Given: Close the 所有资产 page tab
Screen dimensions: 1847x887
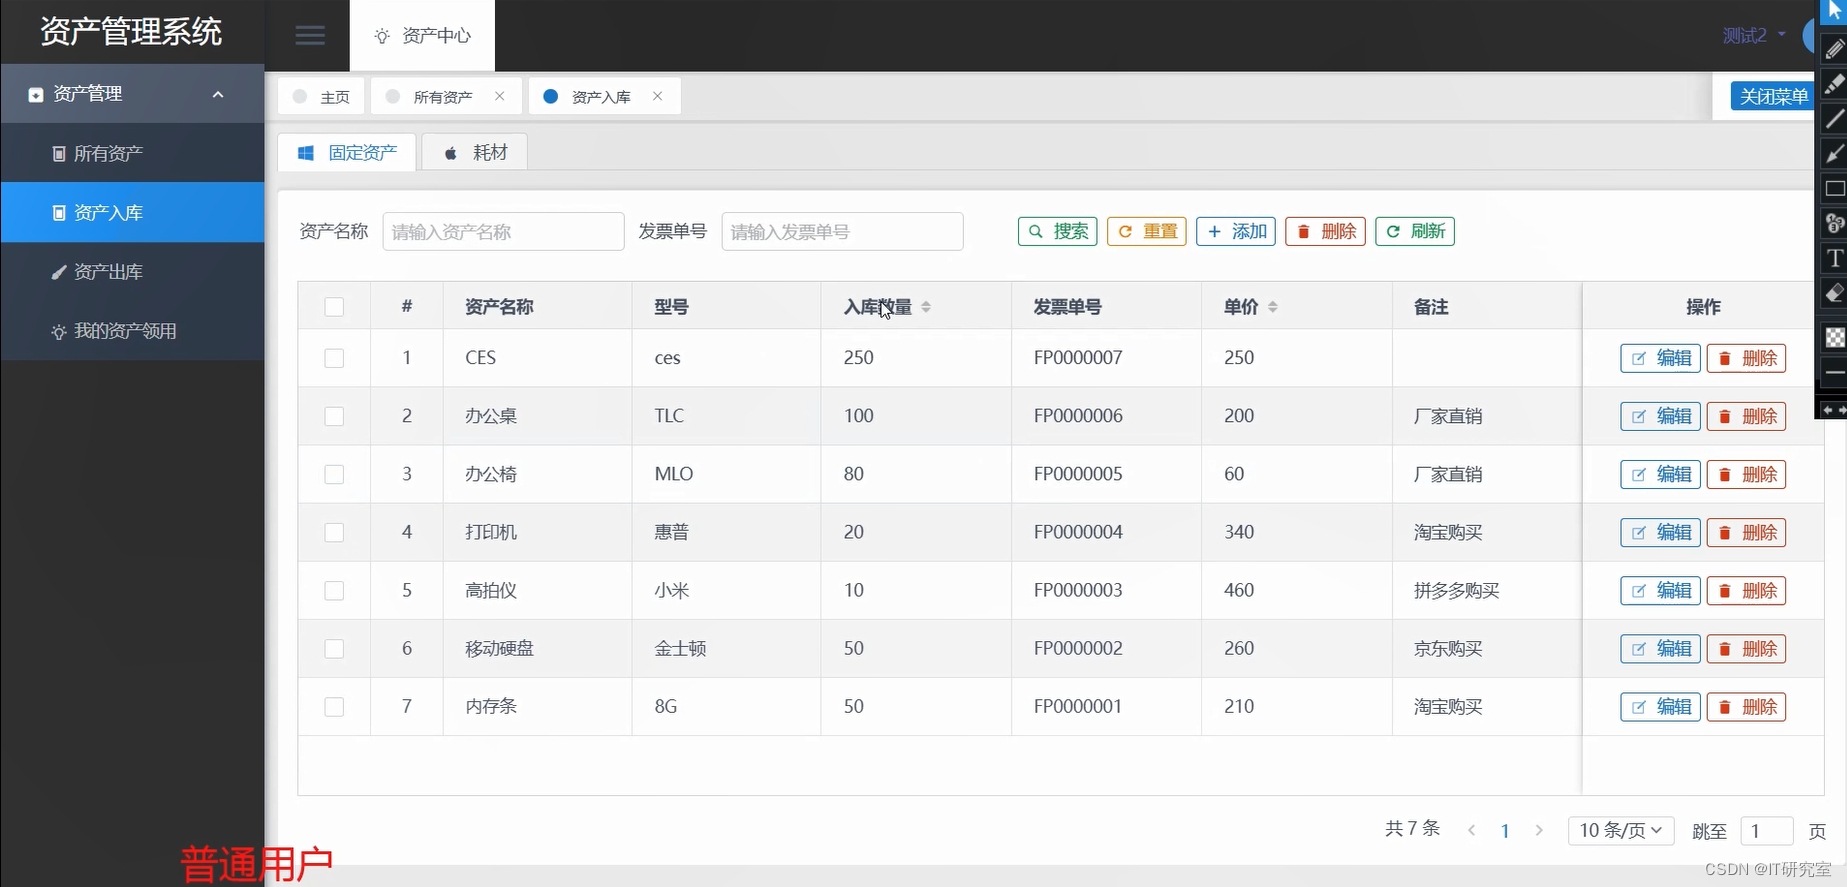Looking at the screenshot, I should tap(499, 96).
